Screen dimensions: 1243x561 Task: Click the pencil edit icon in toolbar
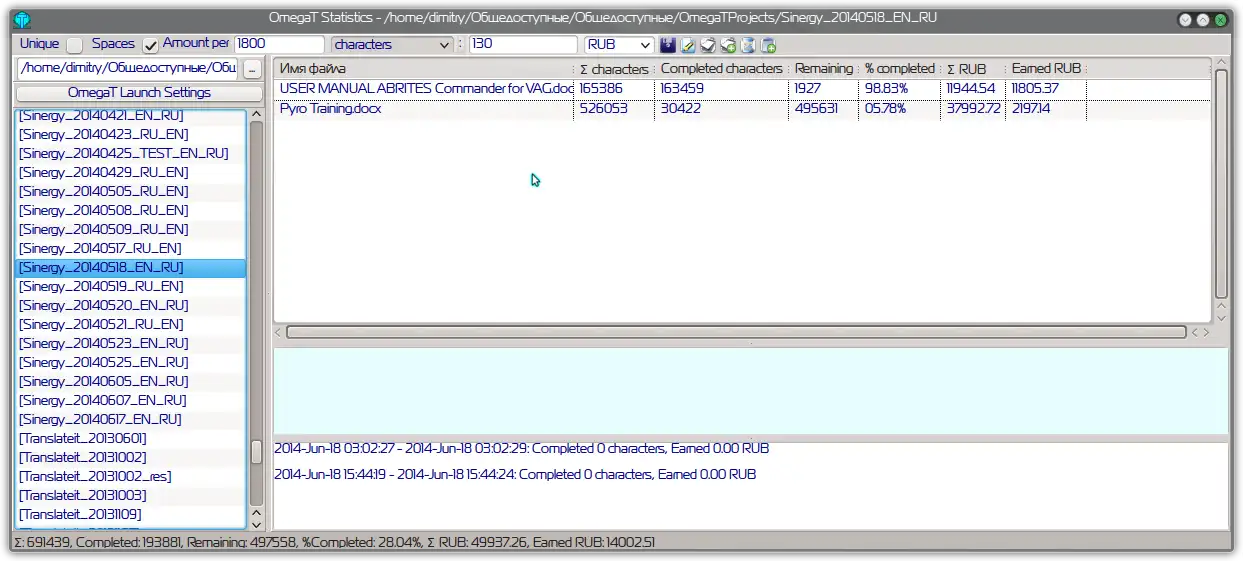coord(688,45)
